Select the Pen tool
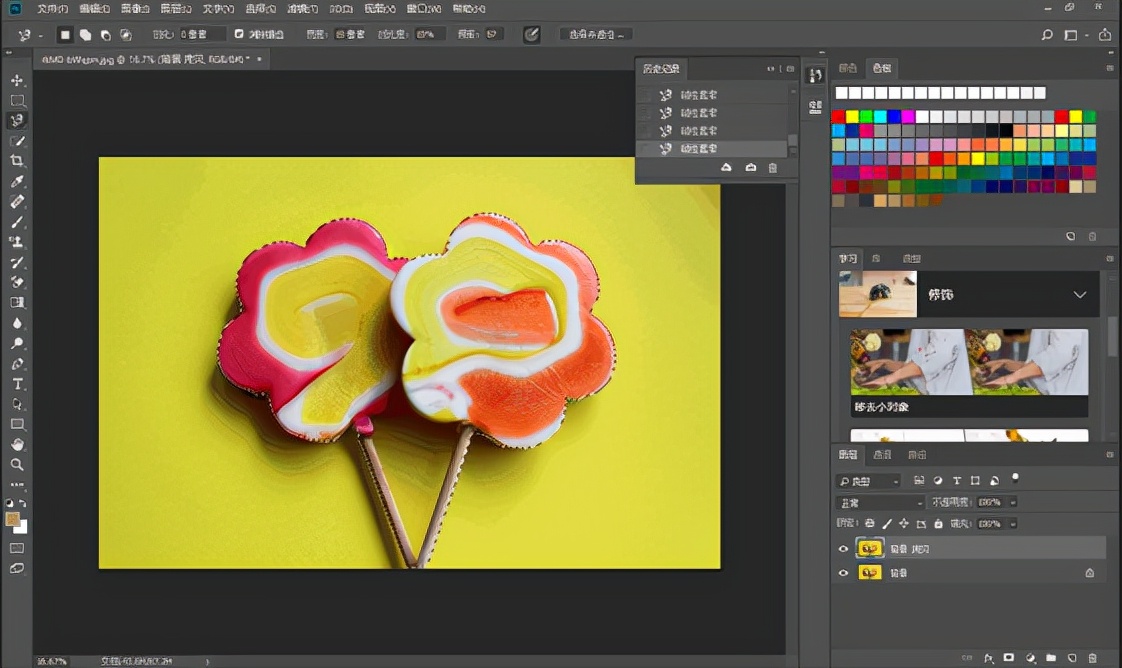Viewport: 1122px width, 668px height. tap(17, 364)
